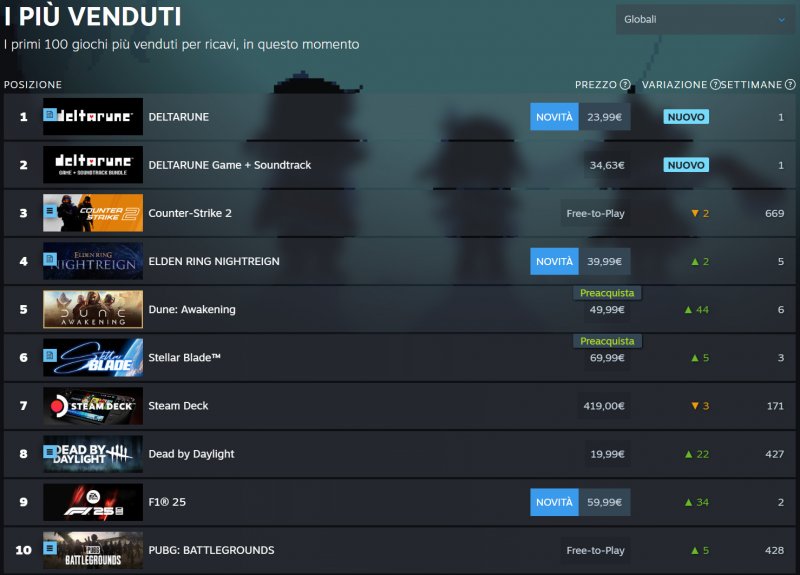Click the down-2 variation for Counter-Strike 2
Image resolution: width=800 pixels, height=575 pixels.
[700, 213]
